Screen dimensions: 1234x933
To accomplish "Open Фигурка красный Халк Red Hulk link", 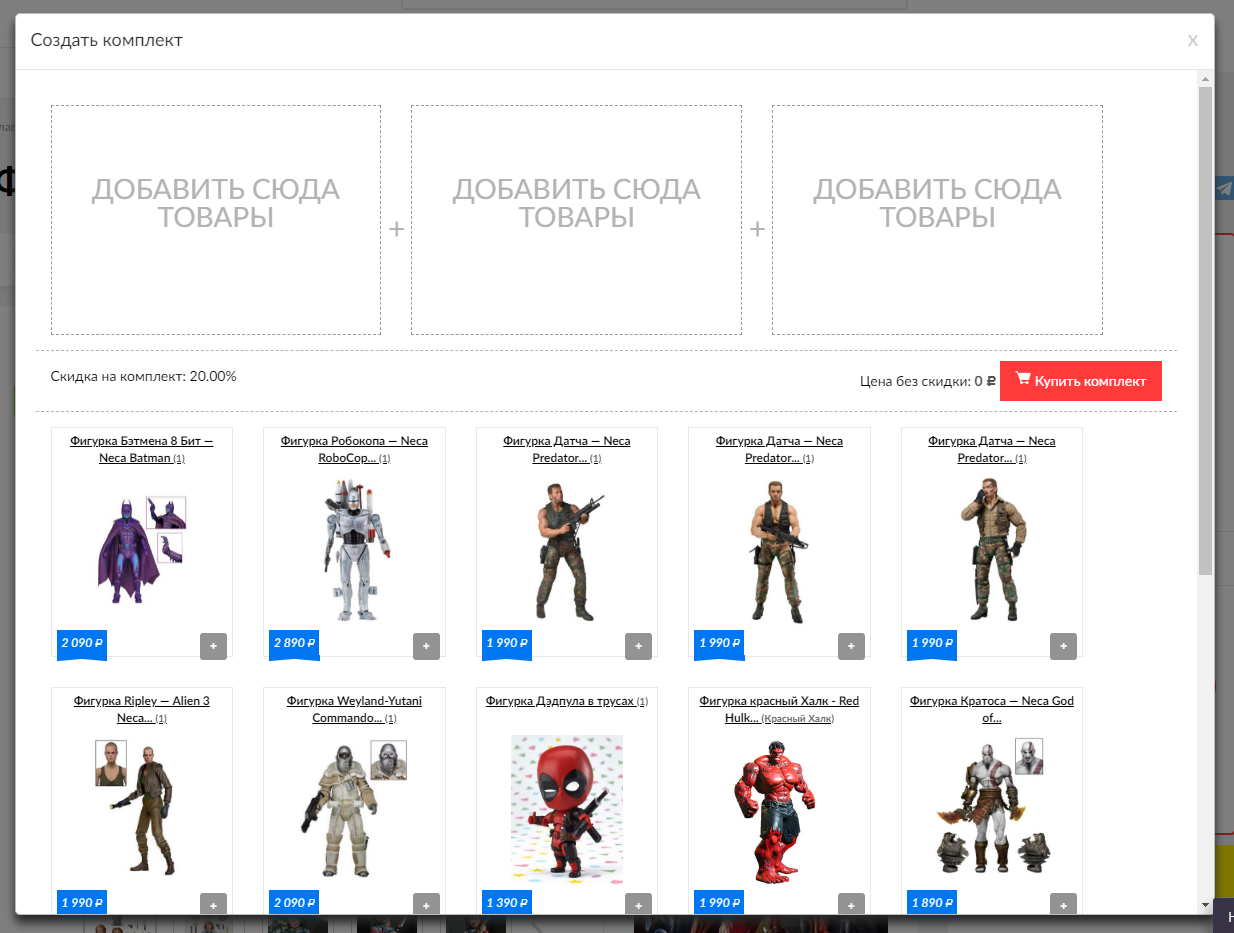I will tap(779, 709).
